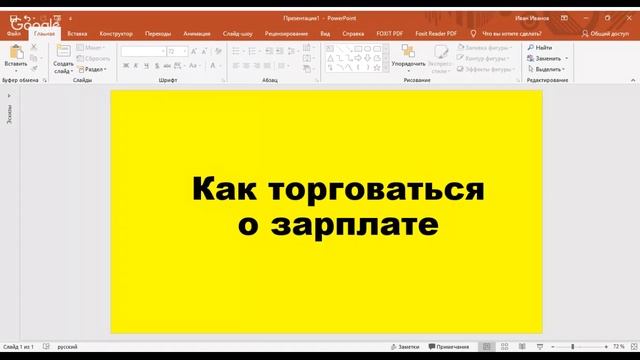This screenshot has height=360, width=640.
Task: Switch to Slide Sorter view icon
Action: coord(504,347)
